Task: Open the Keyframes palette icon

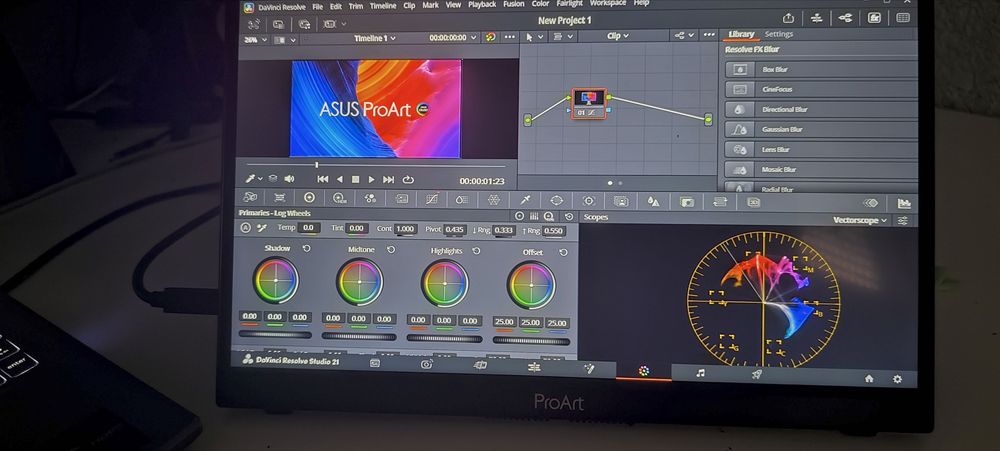Action: pyautogui.click(x=871, y=203)
